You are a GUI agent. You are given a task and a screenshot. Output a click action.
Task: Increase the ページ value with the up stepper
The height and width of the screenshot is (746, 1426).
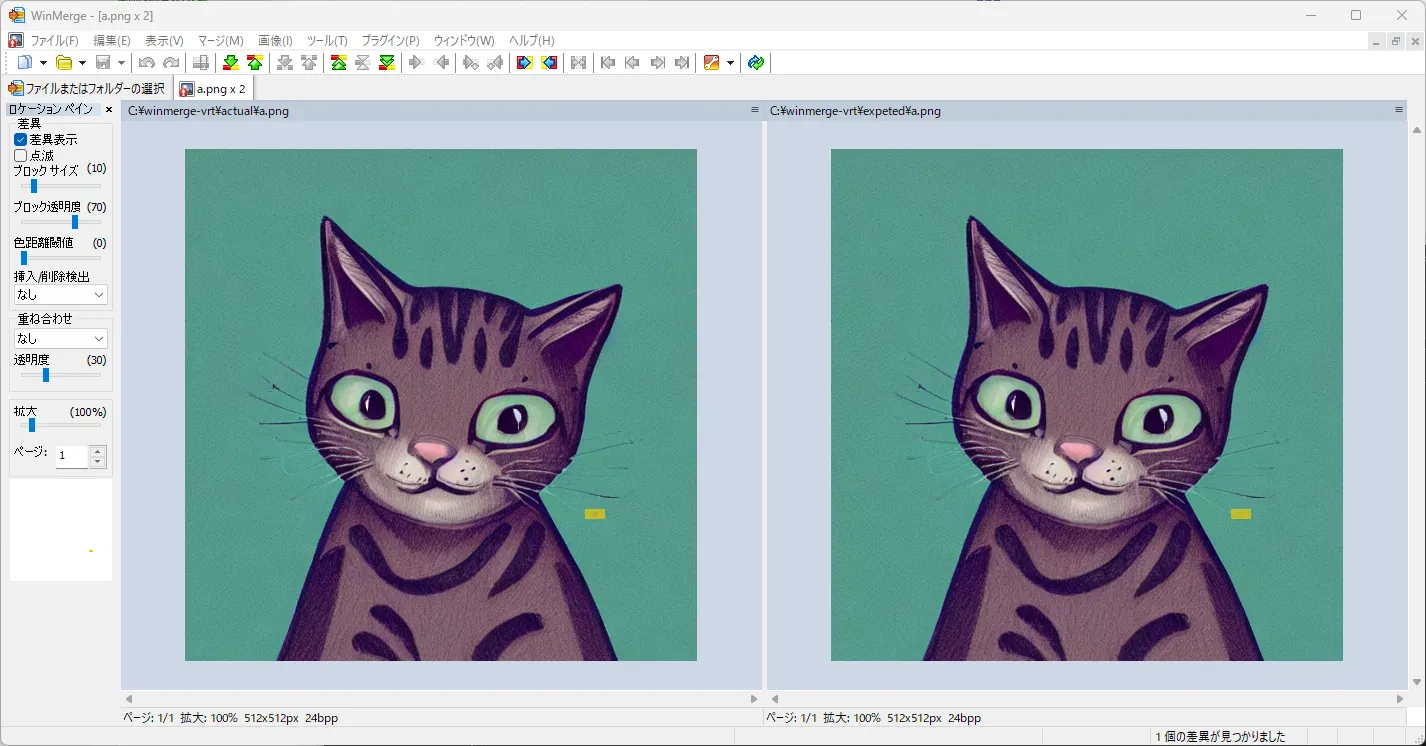97,450
